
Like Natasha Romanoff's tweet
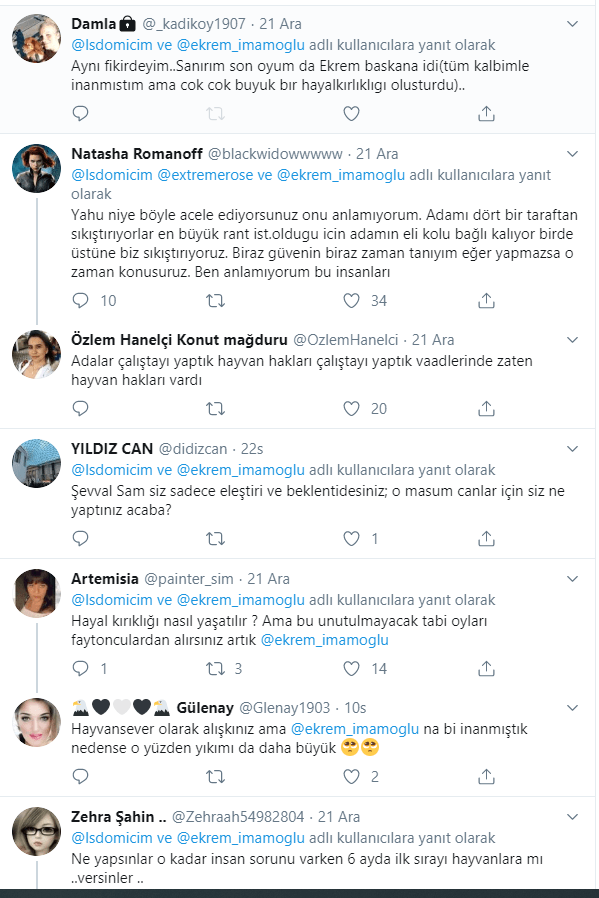pos(350,298)
